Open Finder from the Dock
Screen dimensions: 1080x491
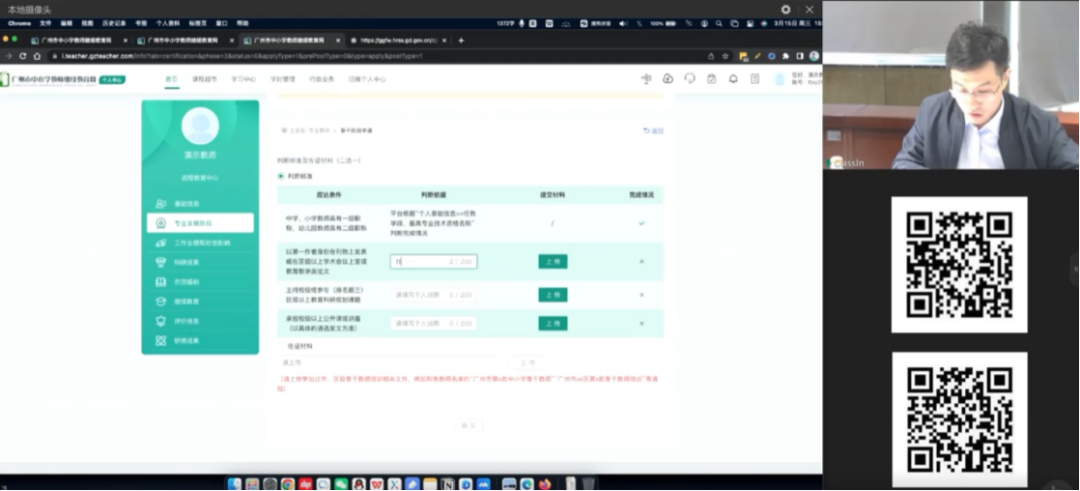pyautogui.click(x=234, y=484)
